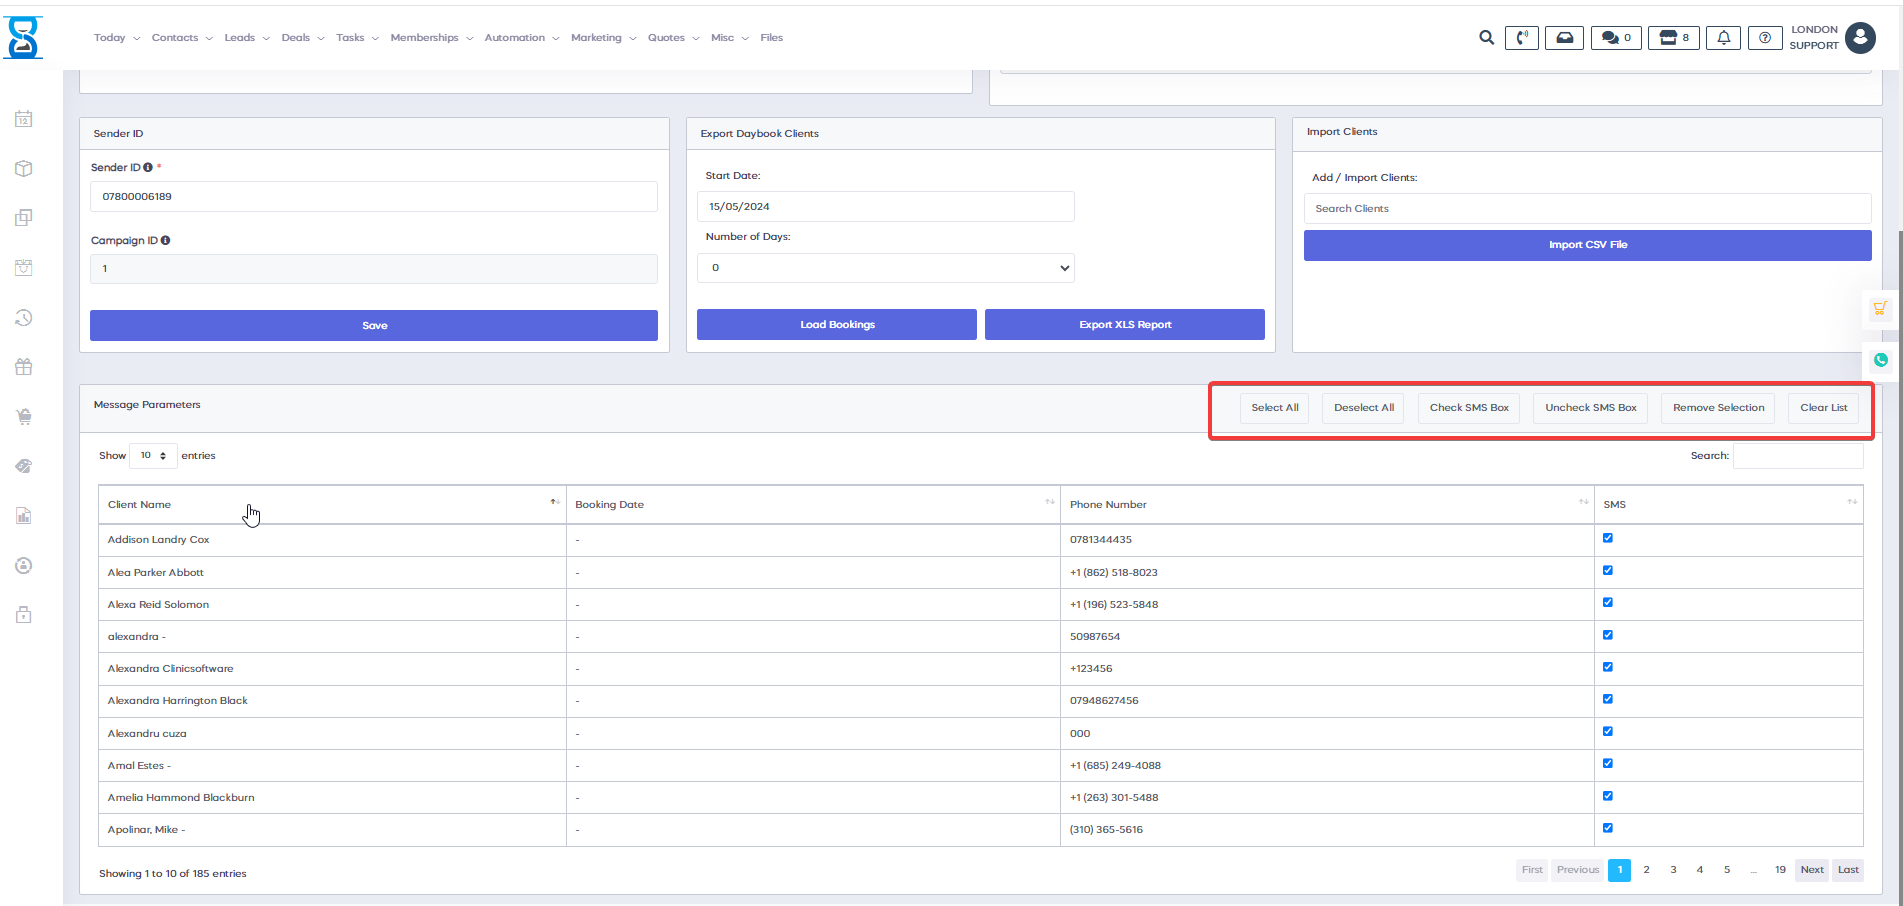Screen dimensions: 1903x906
Task: Click the help question mark icon
Action: point(1765,38)
